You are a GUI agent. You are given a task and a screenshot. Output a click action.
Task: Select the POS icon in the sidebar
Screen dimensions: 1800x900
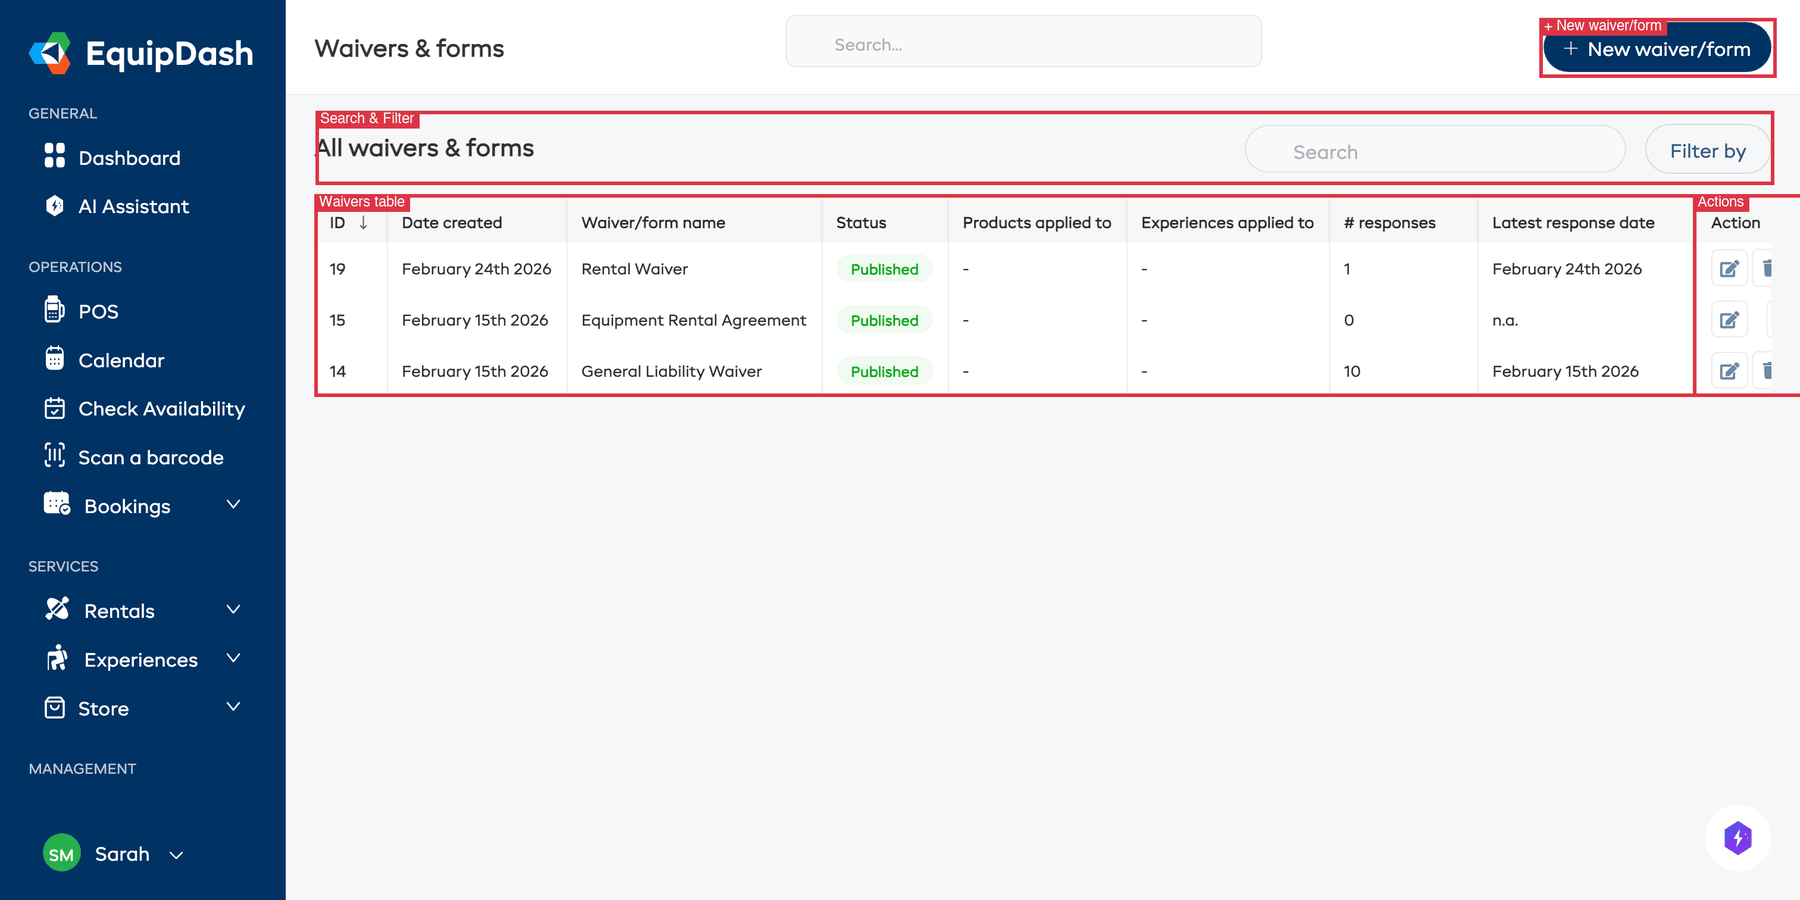pyautogui.click(x=55, y=311)
